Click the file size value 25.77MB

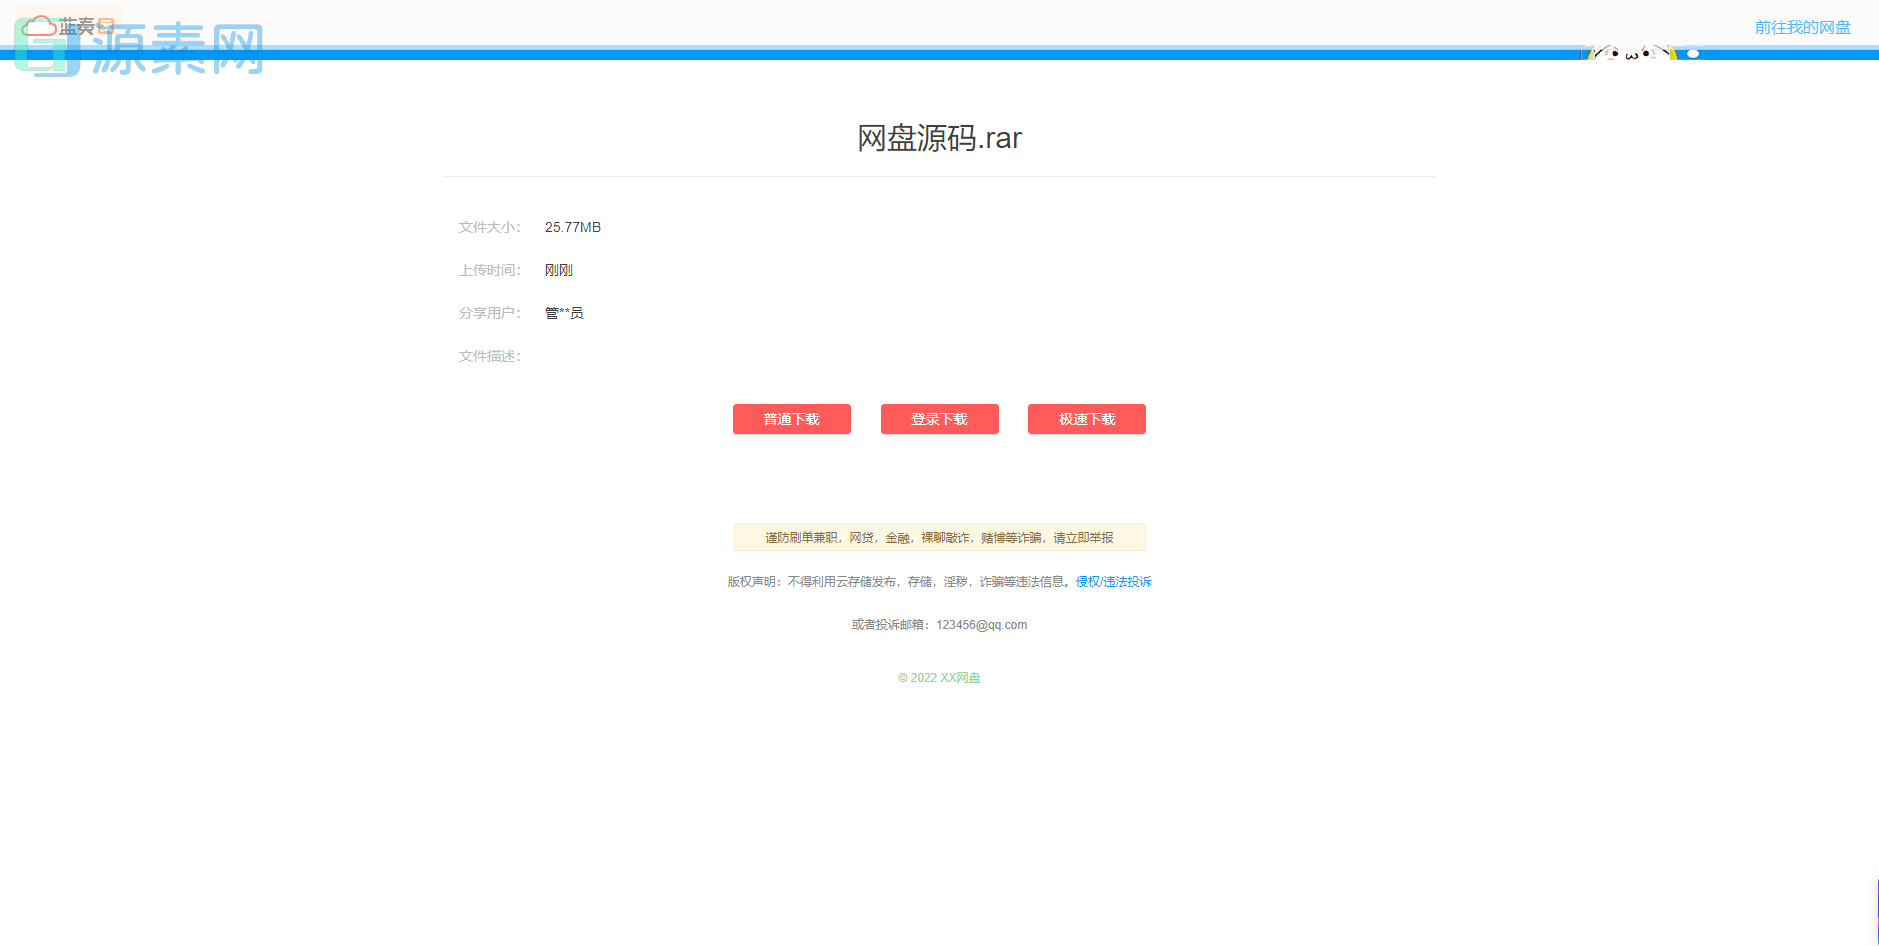[x=572, y=227]
